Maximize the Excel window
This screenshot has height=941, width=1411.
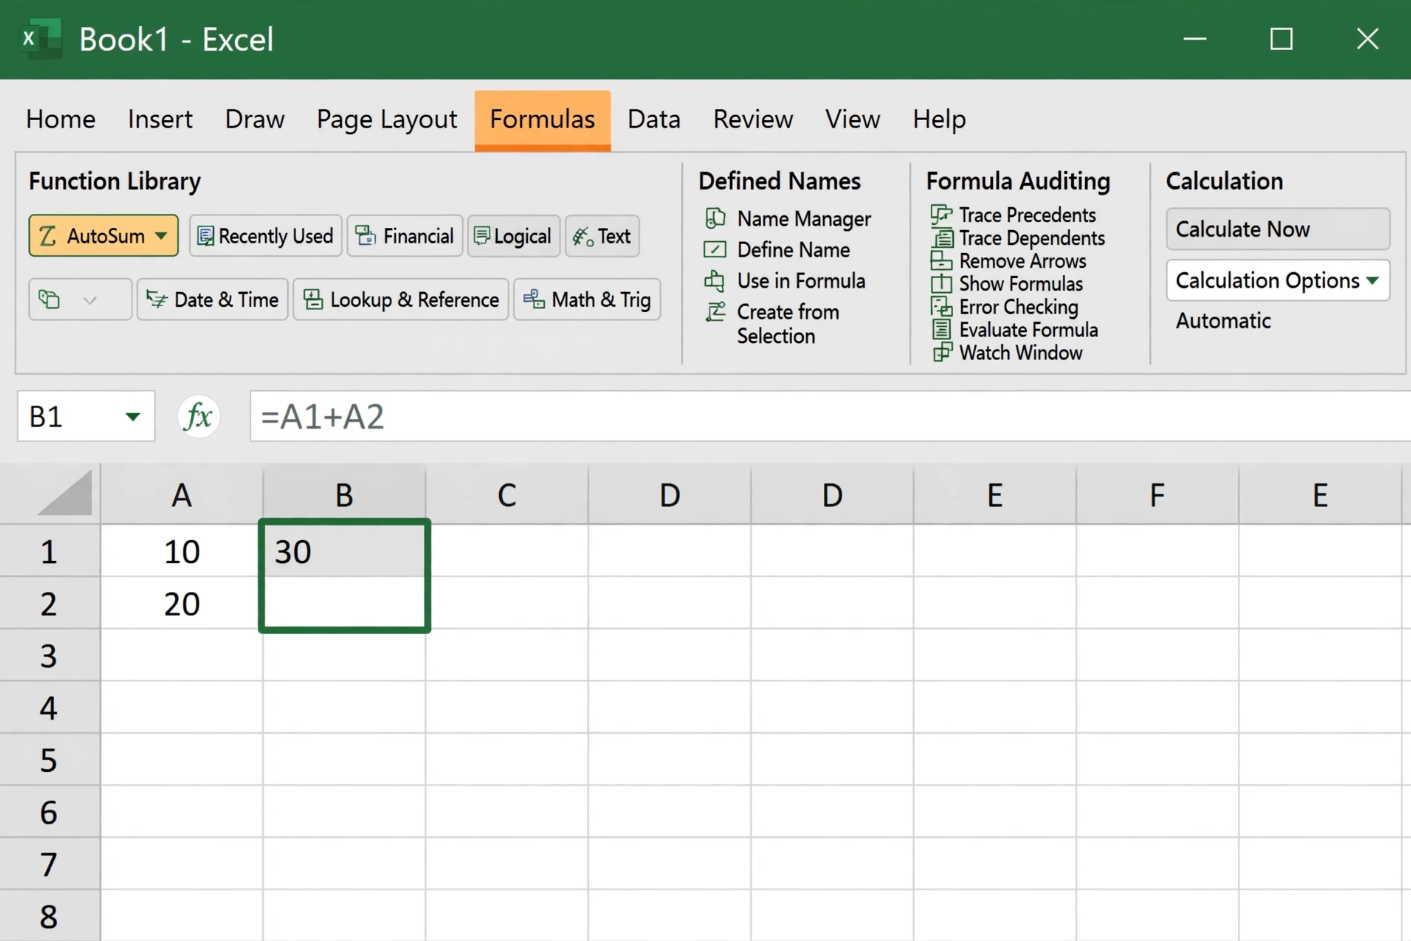[x=1281, y=39]
